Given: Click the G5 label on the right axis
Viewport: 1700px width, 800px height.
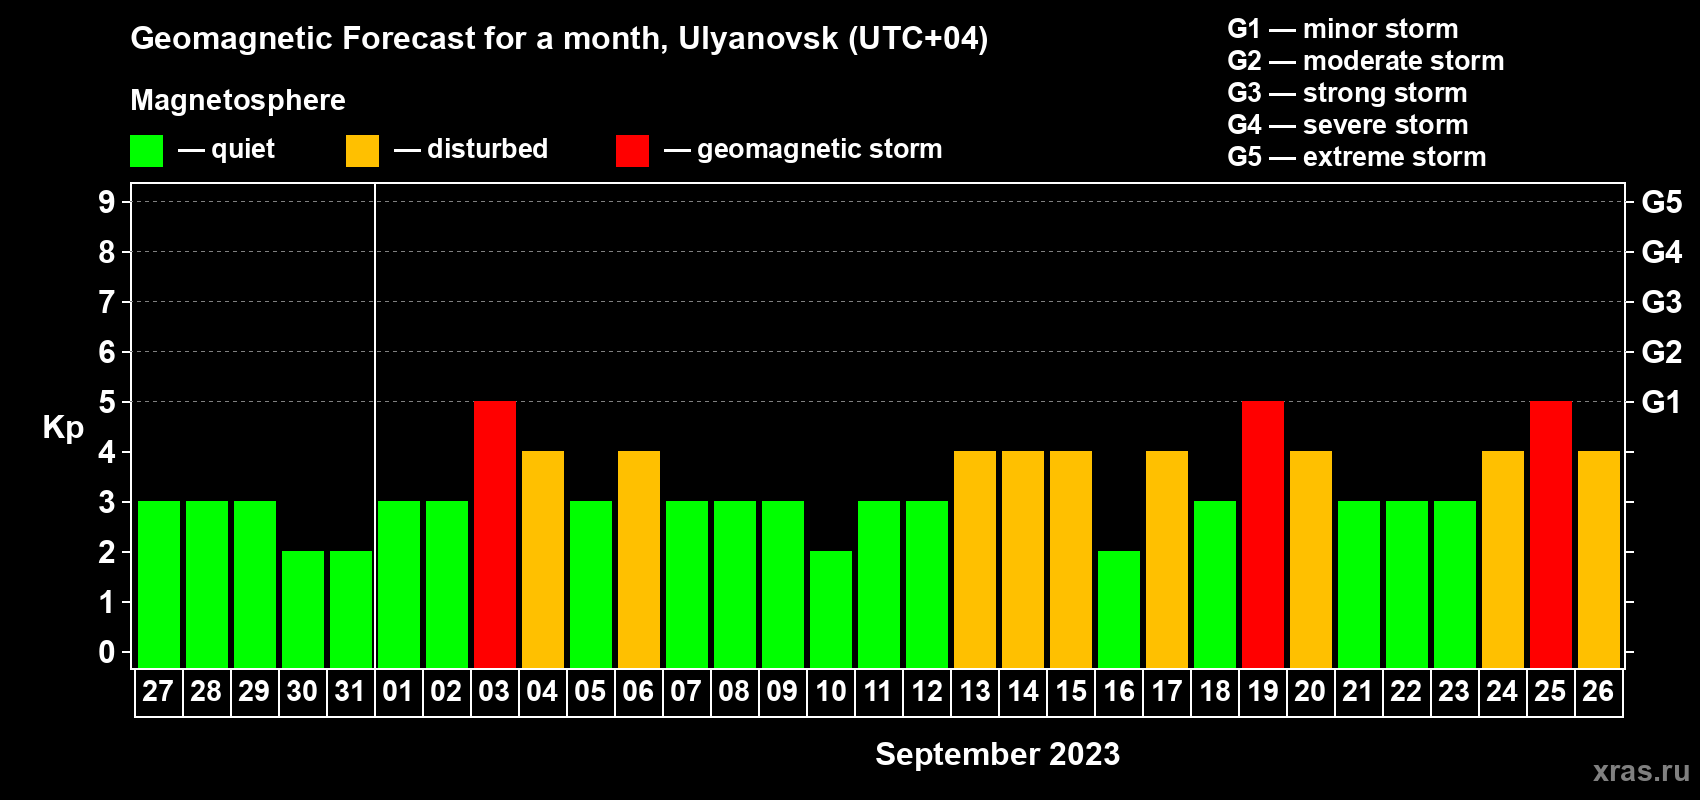Looking at the screenshot, I should pyautogui.click(x=1662, y=202).
